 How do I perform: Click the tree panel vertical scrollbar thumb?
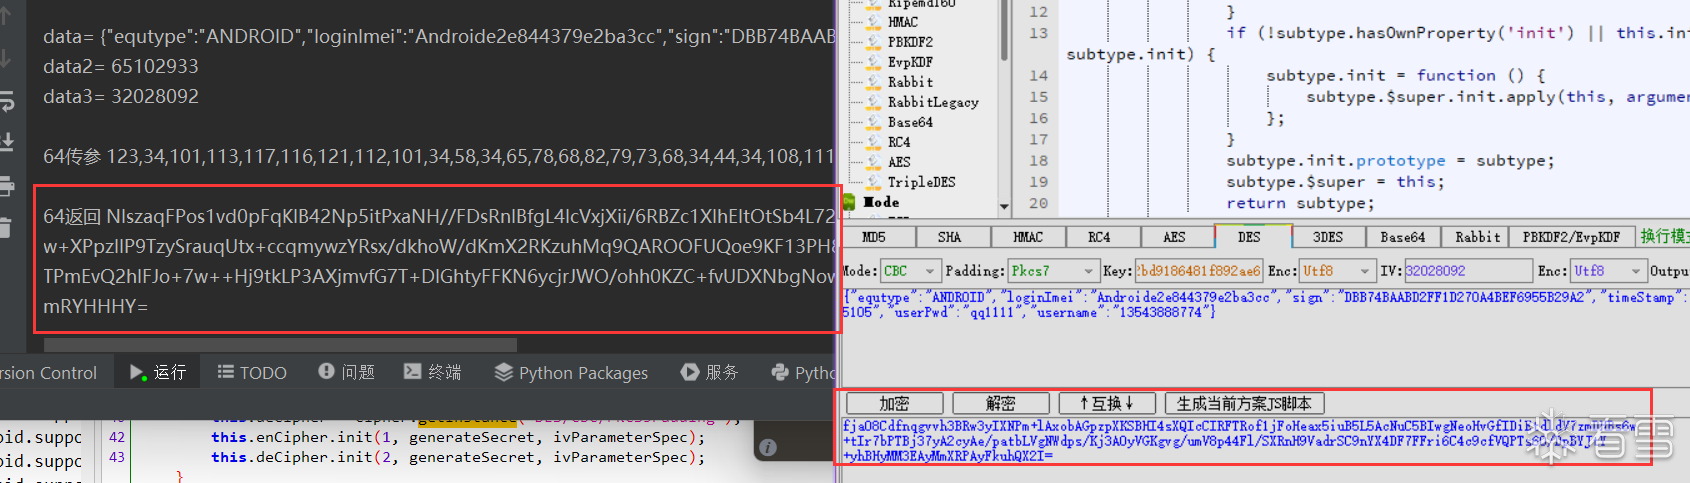[x=1004, y=30]
